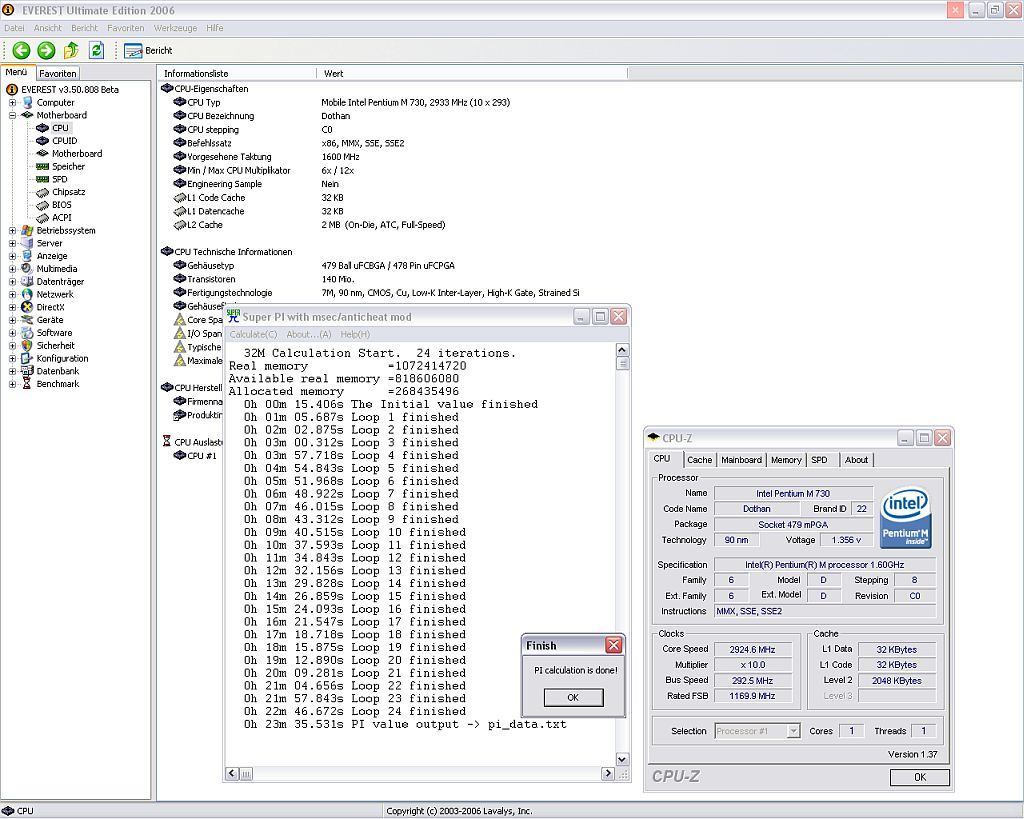Viewport: 1024px width, 819px height.
Task: Click the Geräte devices icon
Action: coord(27,320)
